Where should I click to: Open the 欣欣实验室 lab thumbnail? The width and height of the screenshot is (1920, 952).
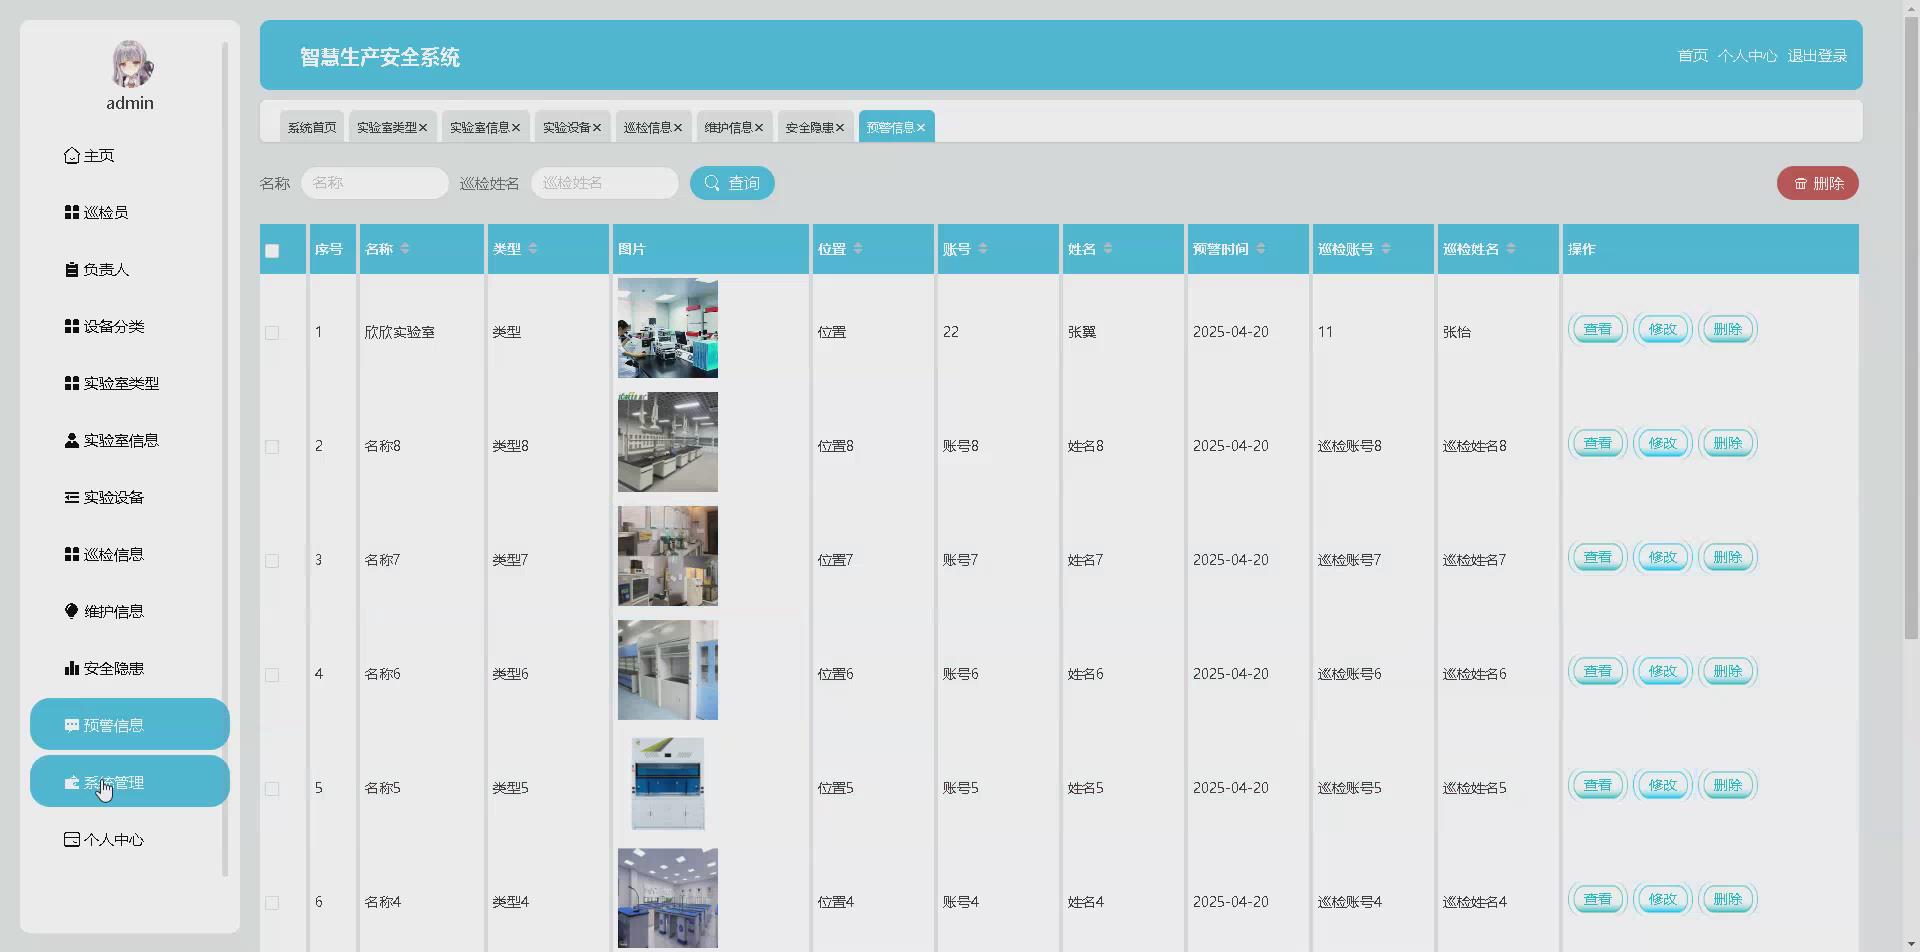667,328
